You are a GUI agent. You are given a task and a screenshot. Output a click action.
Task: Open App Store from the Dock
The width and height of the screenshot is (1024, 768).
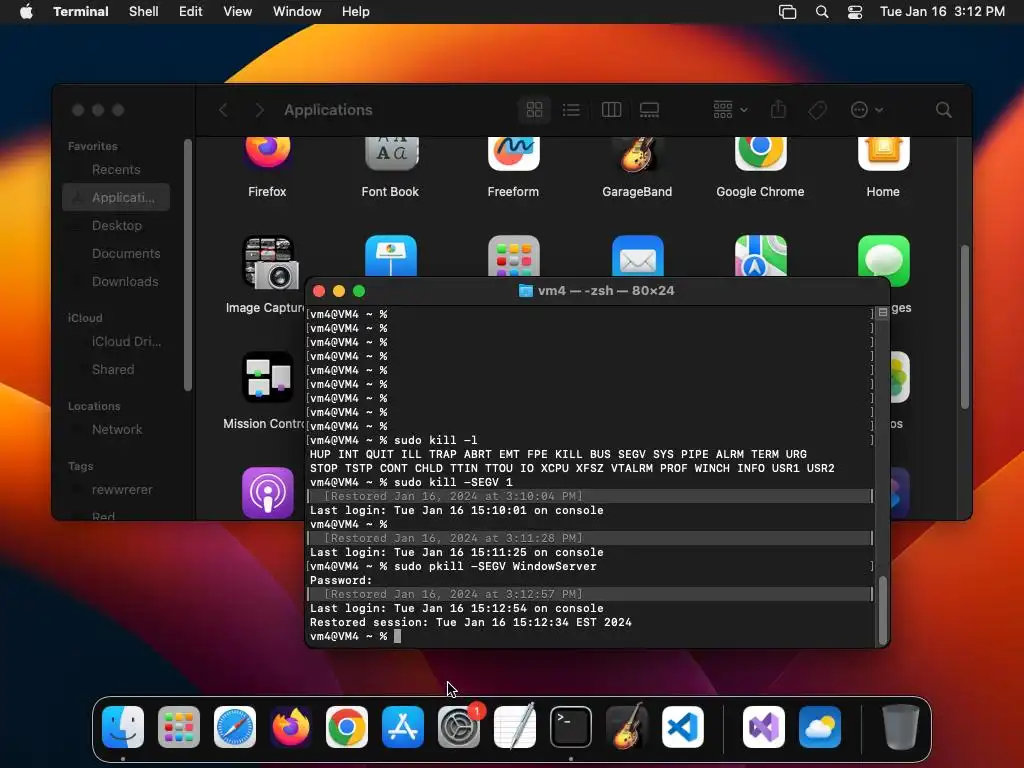[x=403, y=727]
